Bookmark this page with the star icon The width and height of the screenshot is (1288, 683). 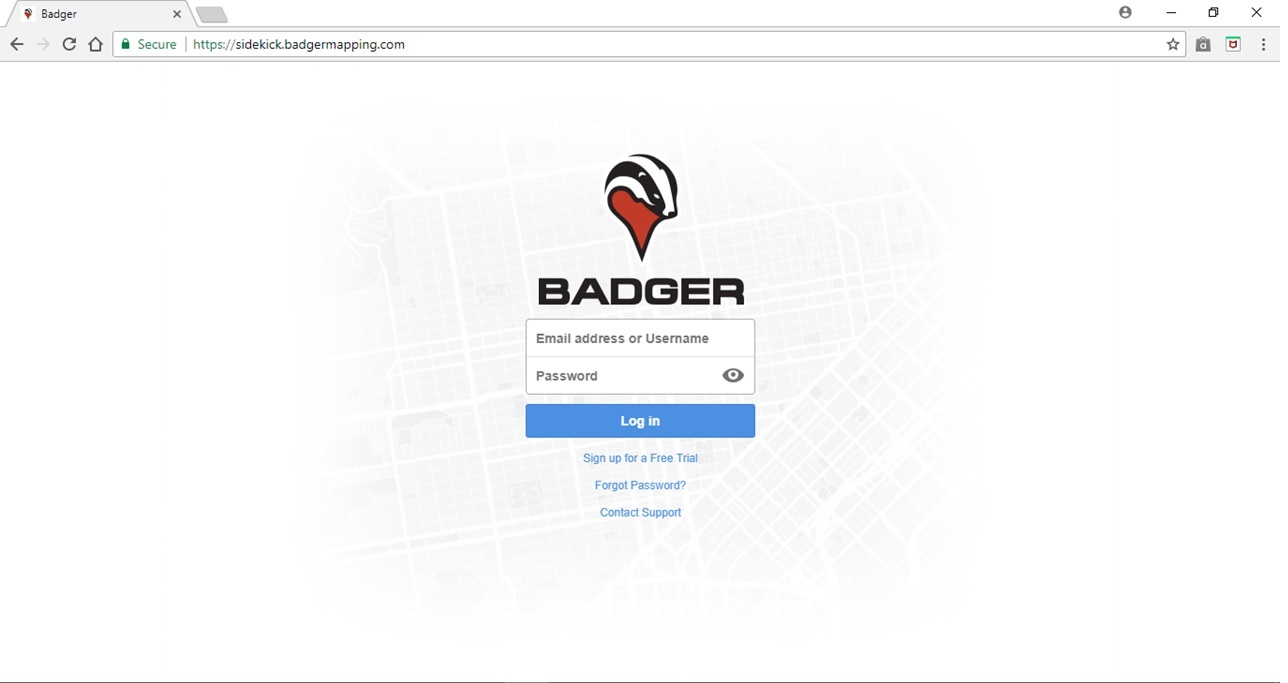pyautogui.click(x=1173, y=44)
